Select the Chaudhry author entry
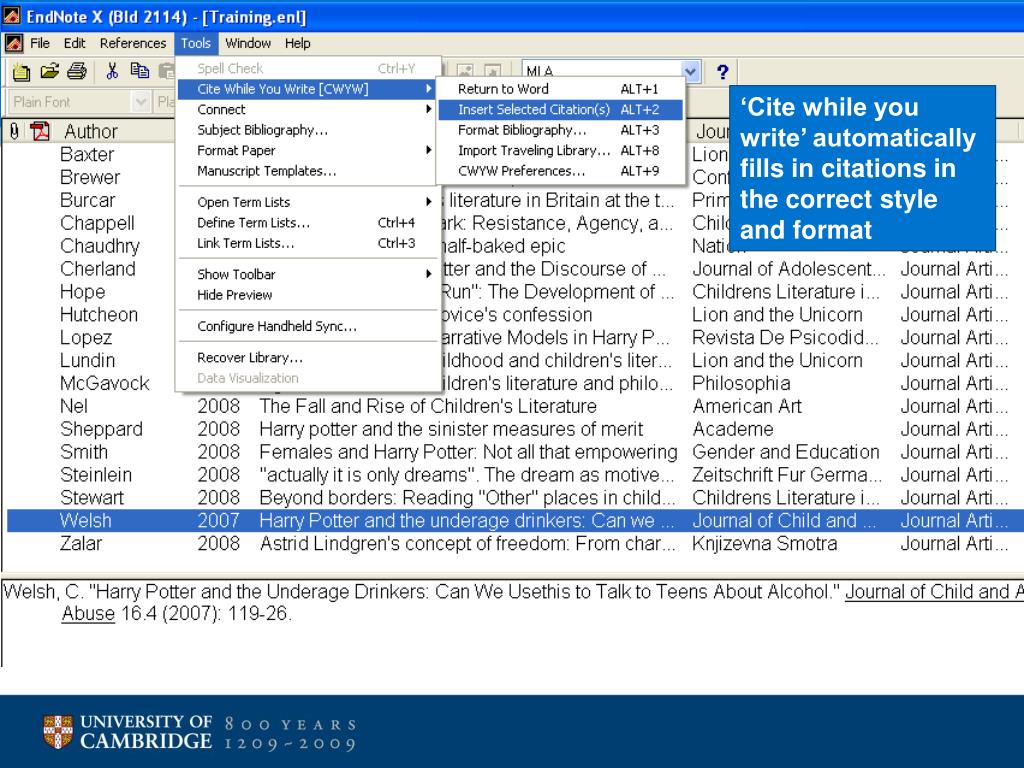The height and width of the screenshot is (768, 1024). (x=100, y=246)
